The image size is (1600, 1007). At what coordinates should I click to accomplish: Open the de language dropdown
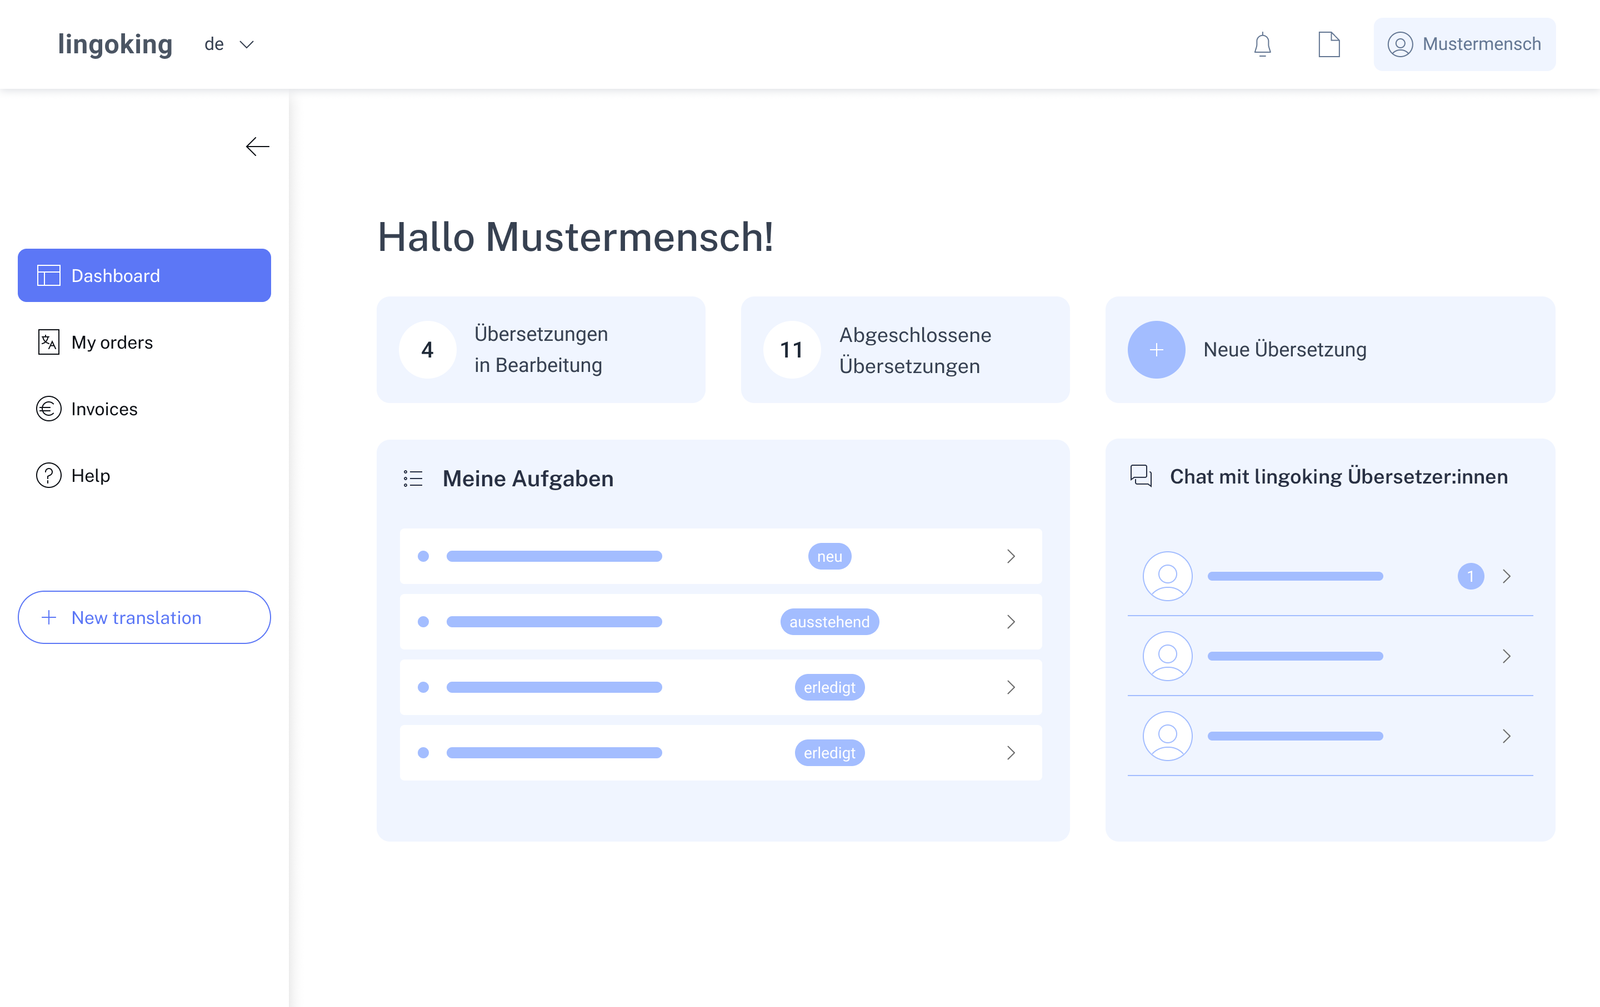pyautogui.click(x=230, y=44)
